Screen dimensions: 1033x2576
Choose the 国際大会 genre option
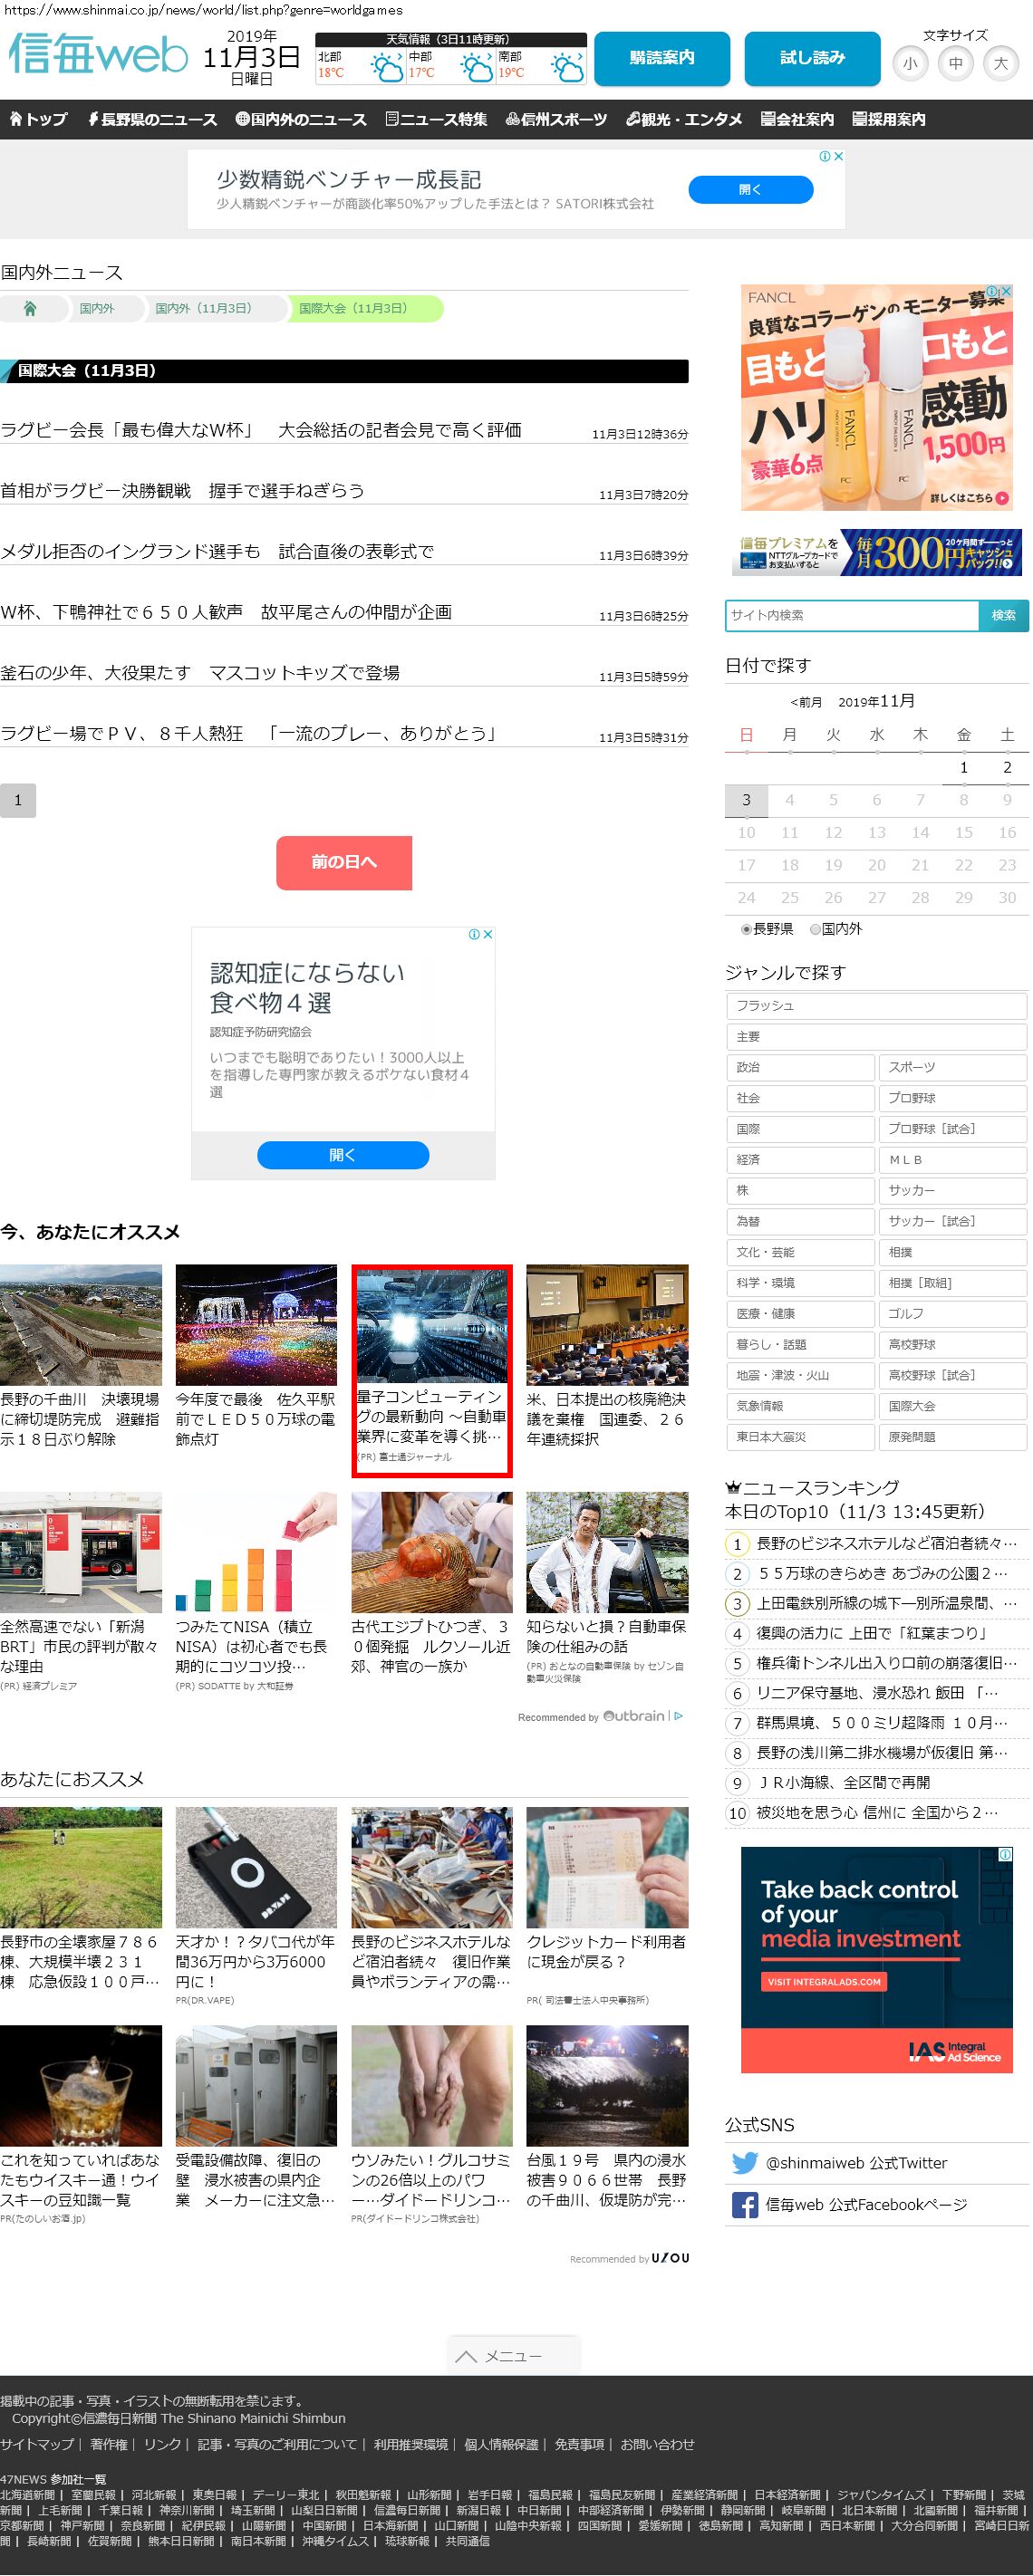tap(952, 1406)
